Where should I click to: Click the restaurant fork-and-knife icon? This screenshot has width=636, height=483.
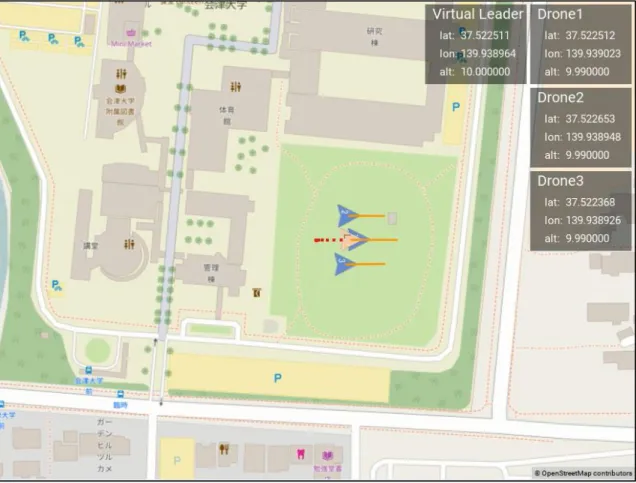223,449
